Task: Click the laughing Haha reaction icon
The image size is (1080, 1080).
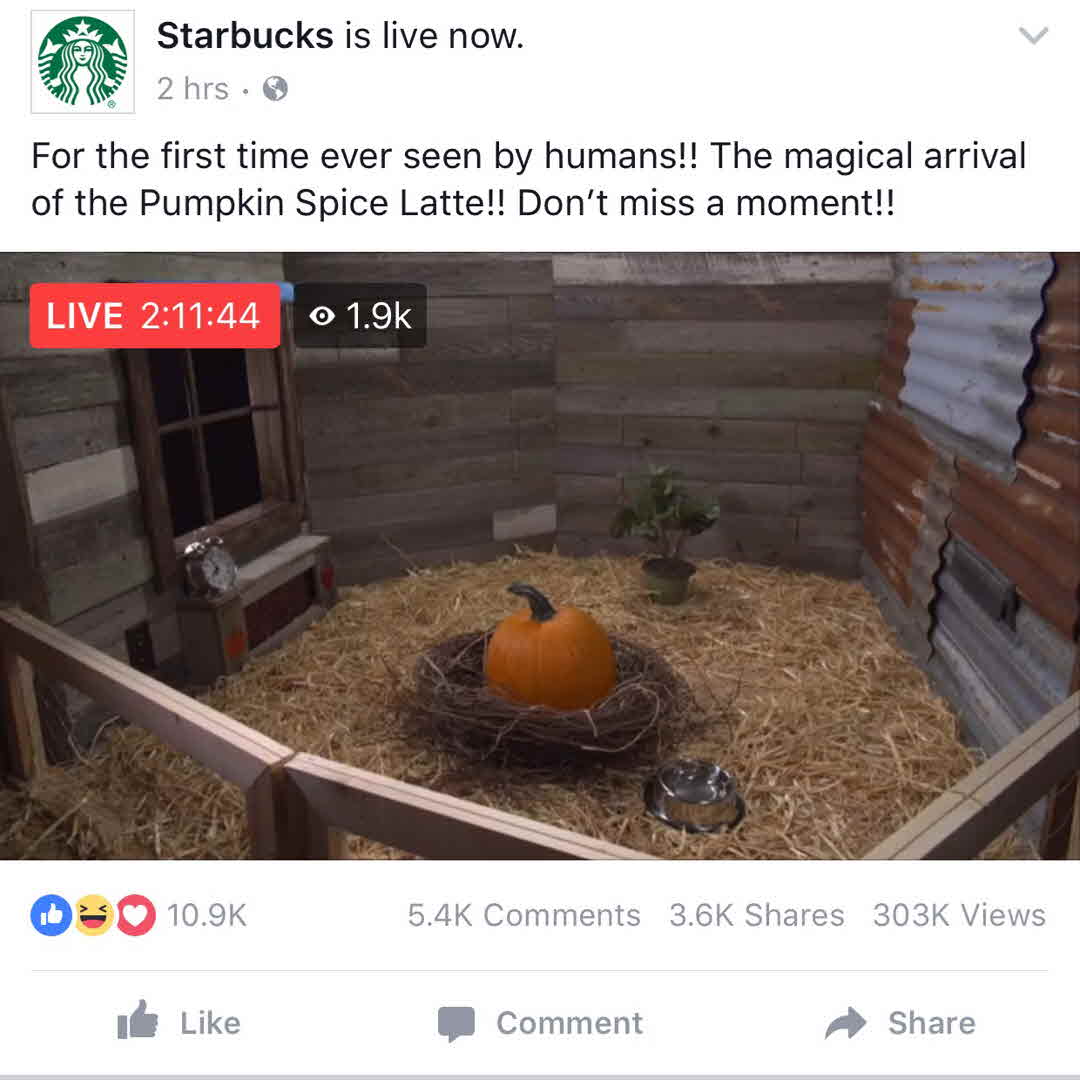Action: point(94,915)
